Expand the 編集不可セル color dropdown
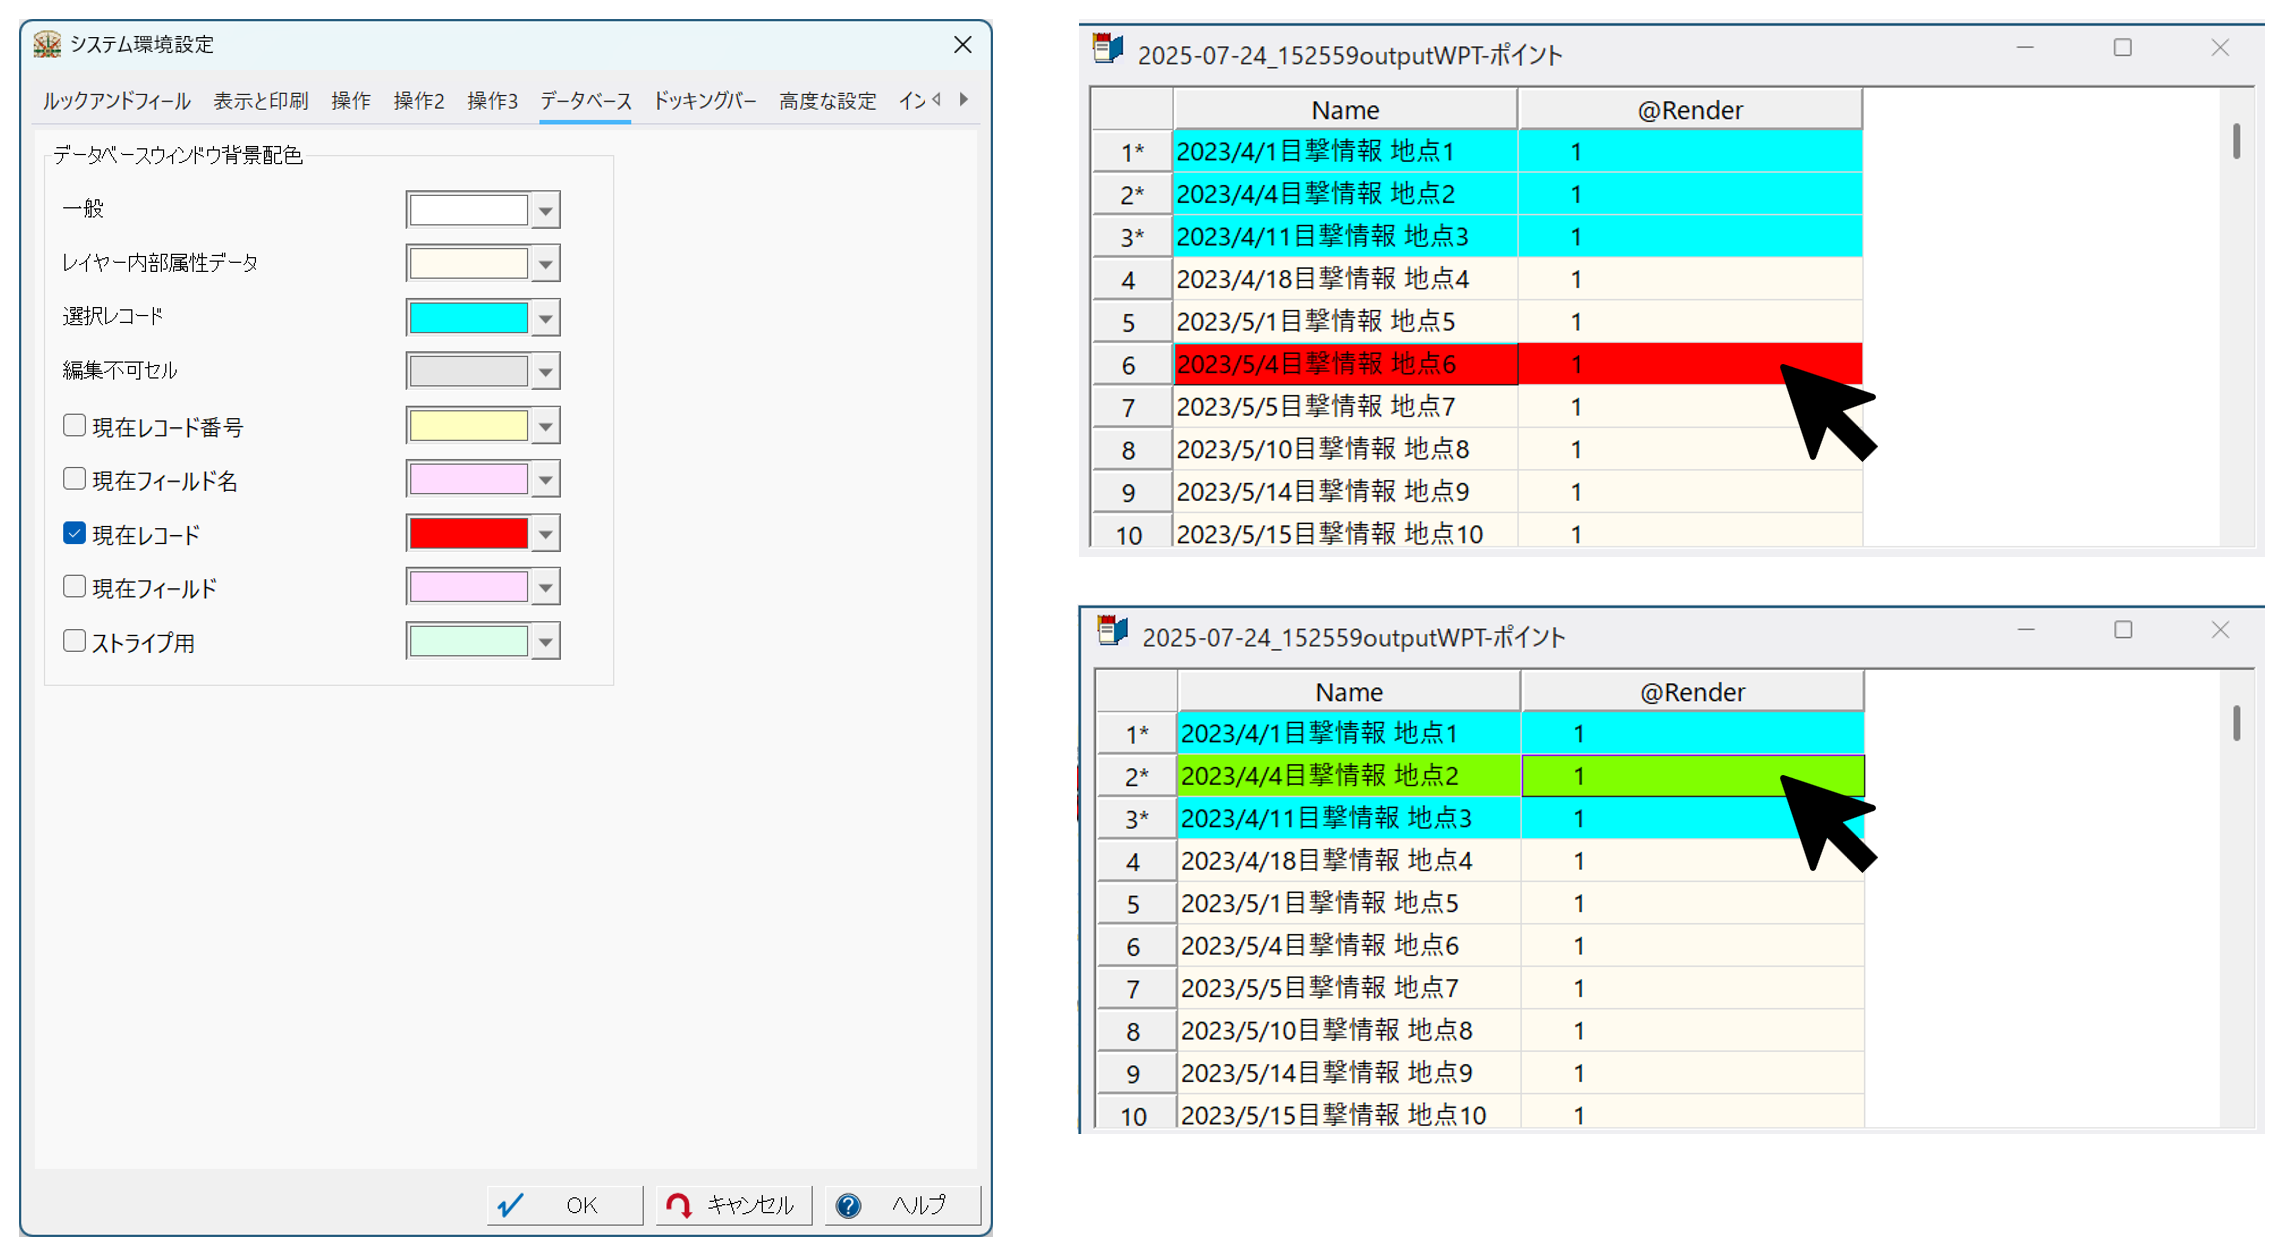Viewport: 2282px width, 1254px height. pyautogui.click(x=546, y=372)
